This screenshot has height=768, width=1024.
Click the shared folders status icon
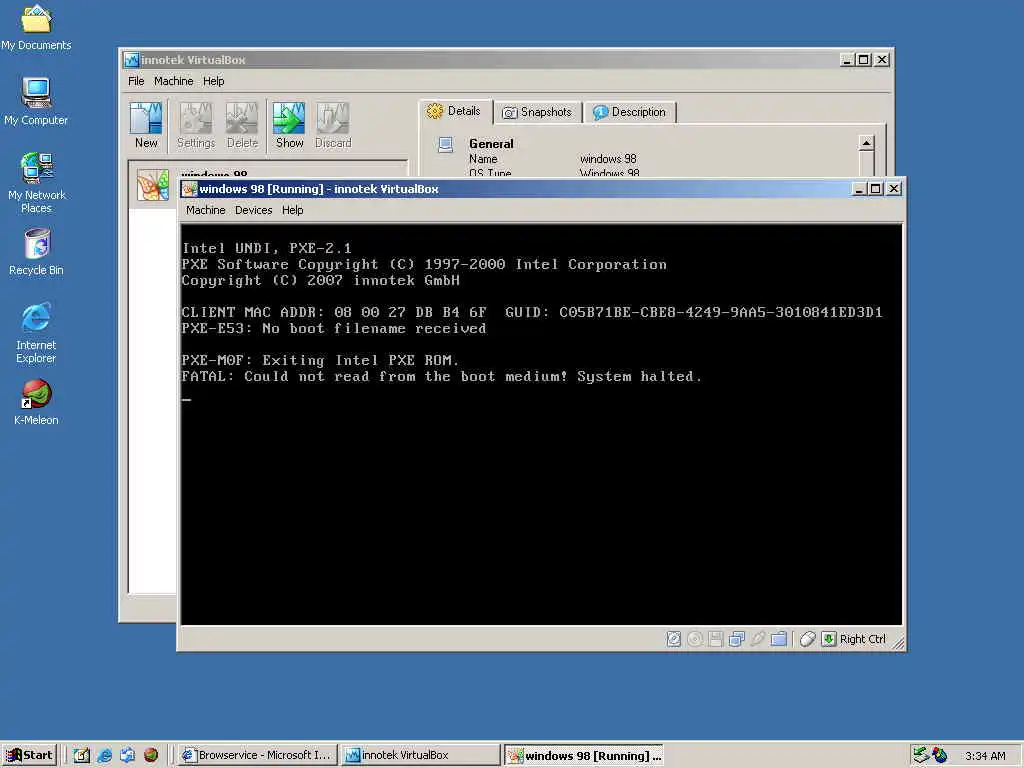[778, 639]
